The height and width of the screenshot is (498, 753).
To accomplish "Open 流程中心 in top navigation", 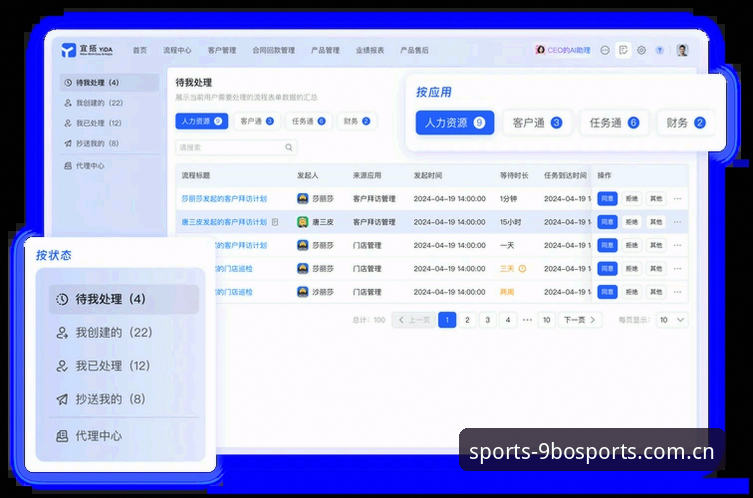I will coord(177,50).
